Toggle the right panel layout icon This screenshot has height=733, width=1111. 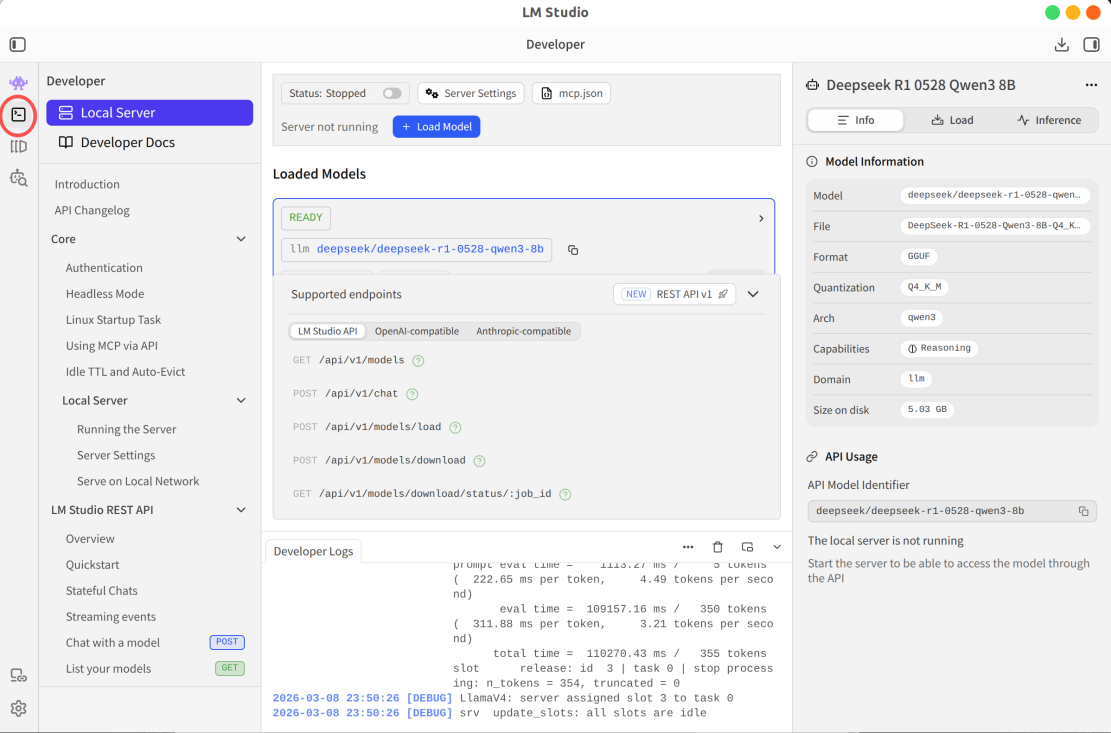point(1091,45)
